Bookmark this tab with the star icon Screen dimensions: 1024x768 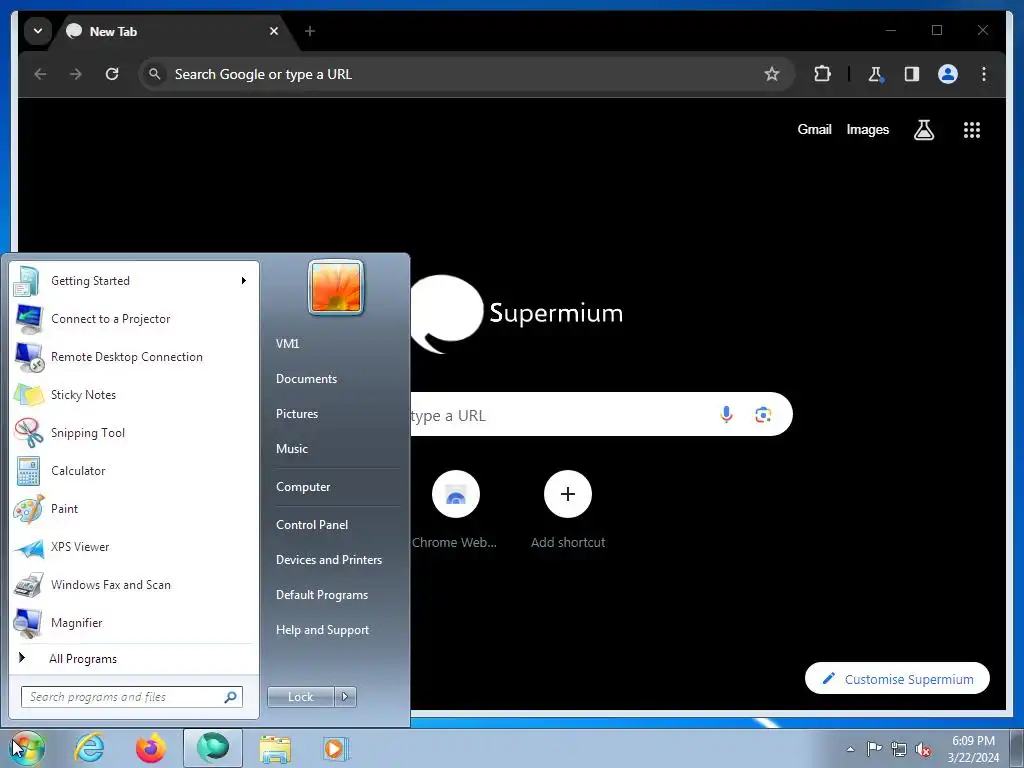[772, 74]
